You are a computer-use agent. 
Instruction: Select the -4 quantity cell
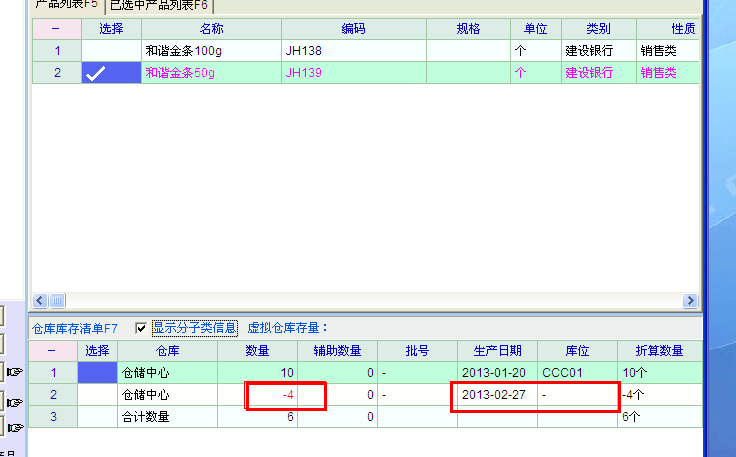pyautogui.click(x=286, y=394)
